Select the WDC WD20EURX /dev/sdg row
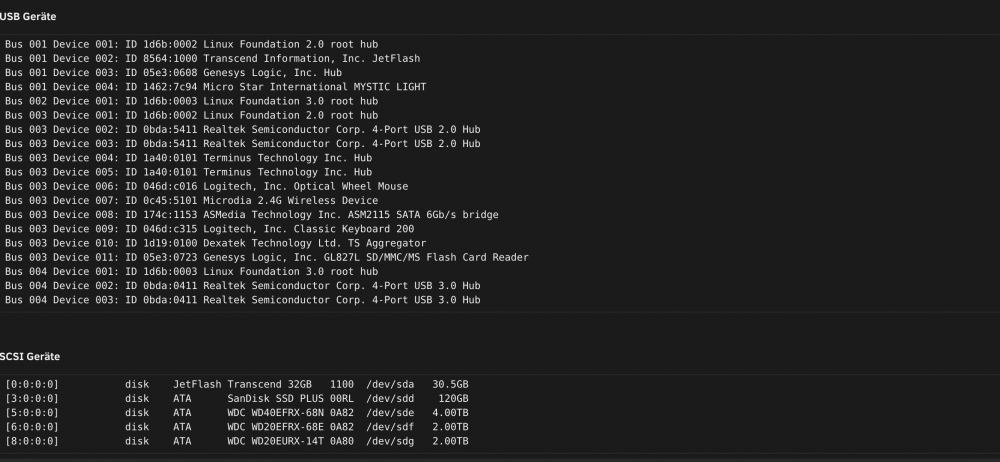Screen dimensions: 1000x462 point(237,442)
